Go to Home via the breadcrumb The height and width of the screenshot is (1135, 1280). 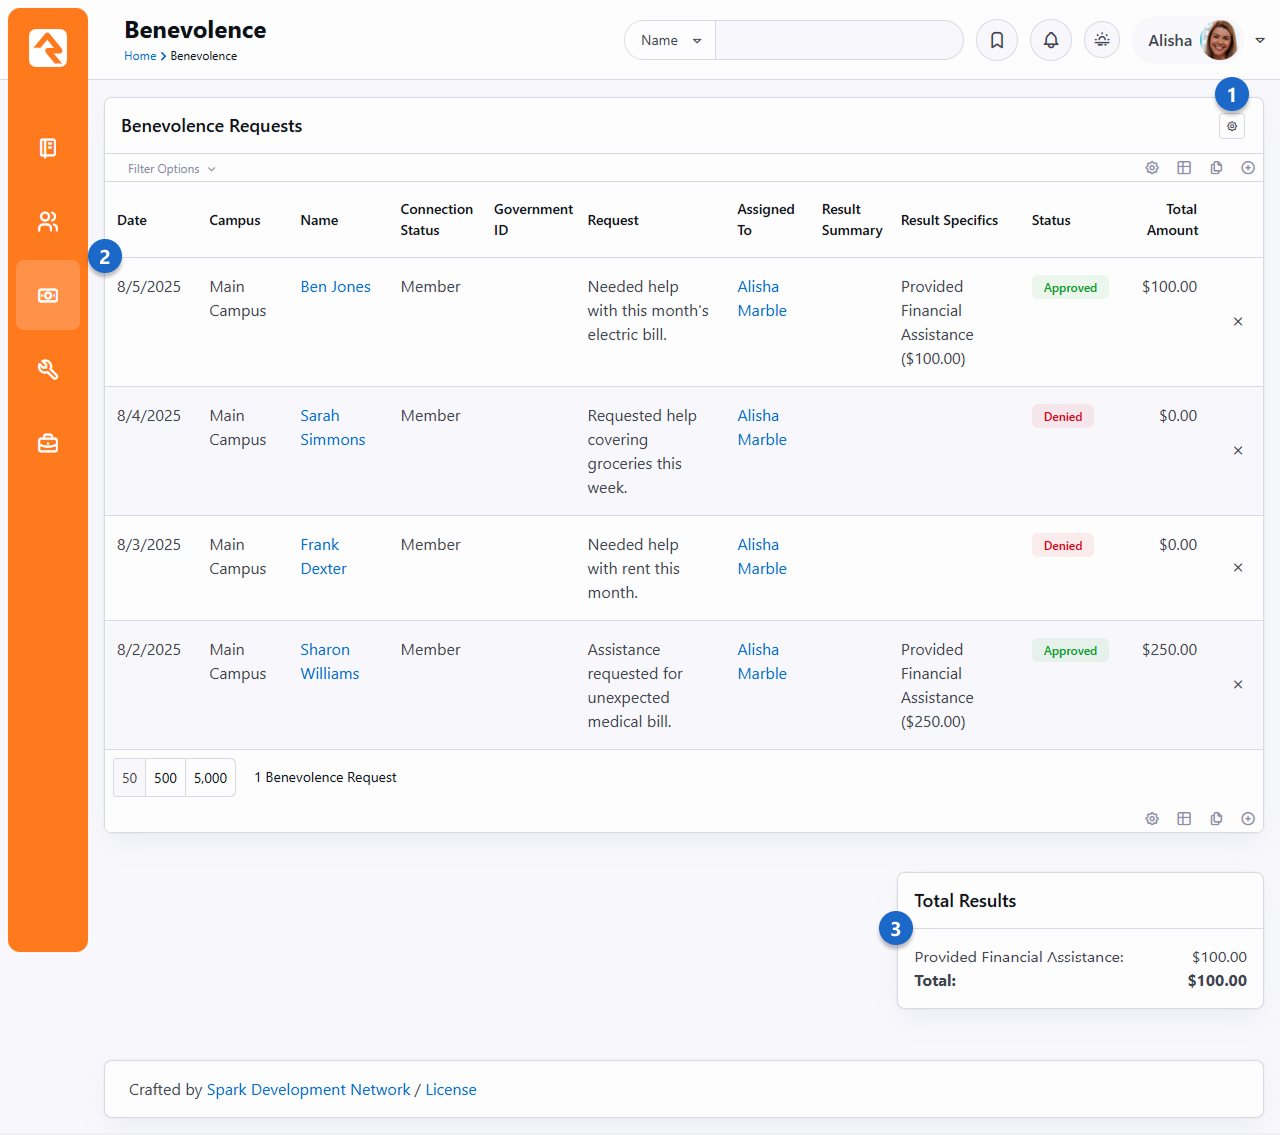pos(139,56)
